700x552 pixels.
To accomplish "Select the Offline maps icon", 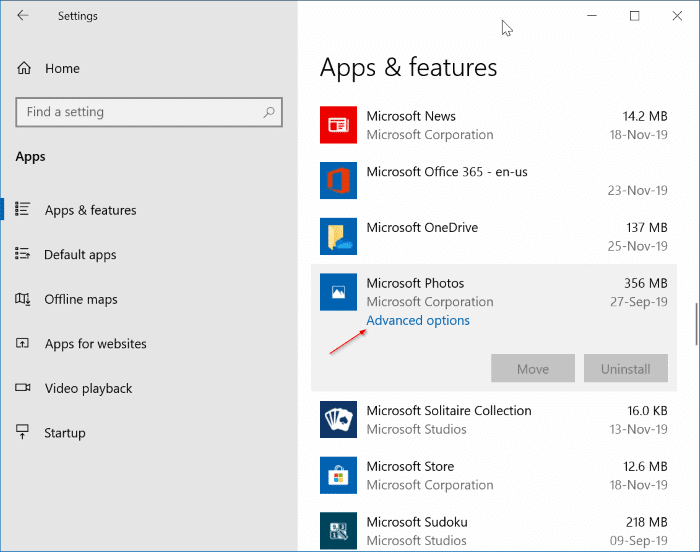I will [x=22, y=298].
